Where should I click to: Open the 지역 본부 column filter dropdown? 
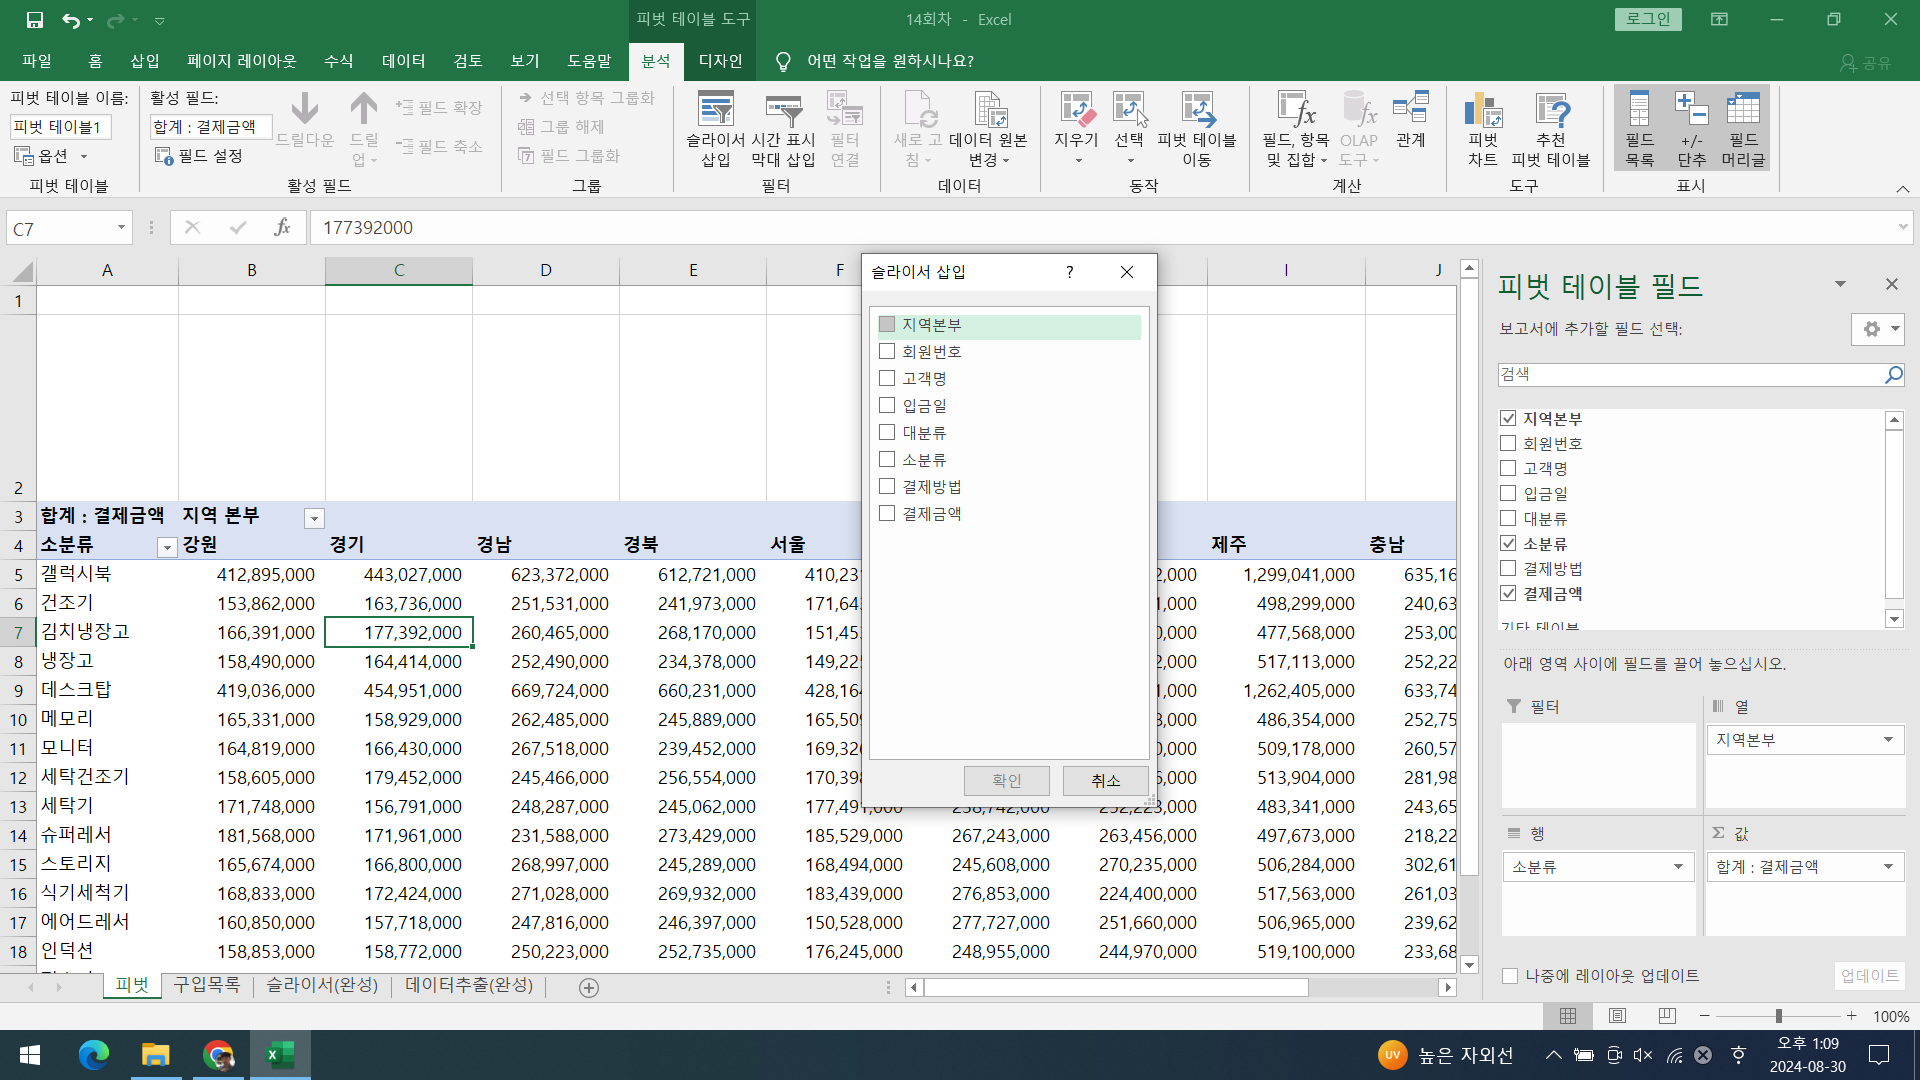click(x=314, y=518)
